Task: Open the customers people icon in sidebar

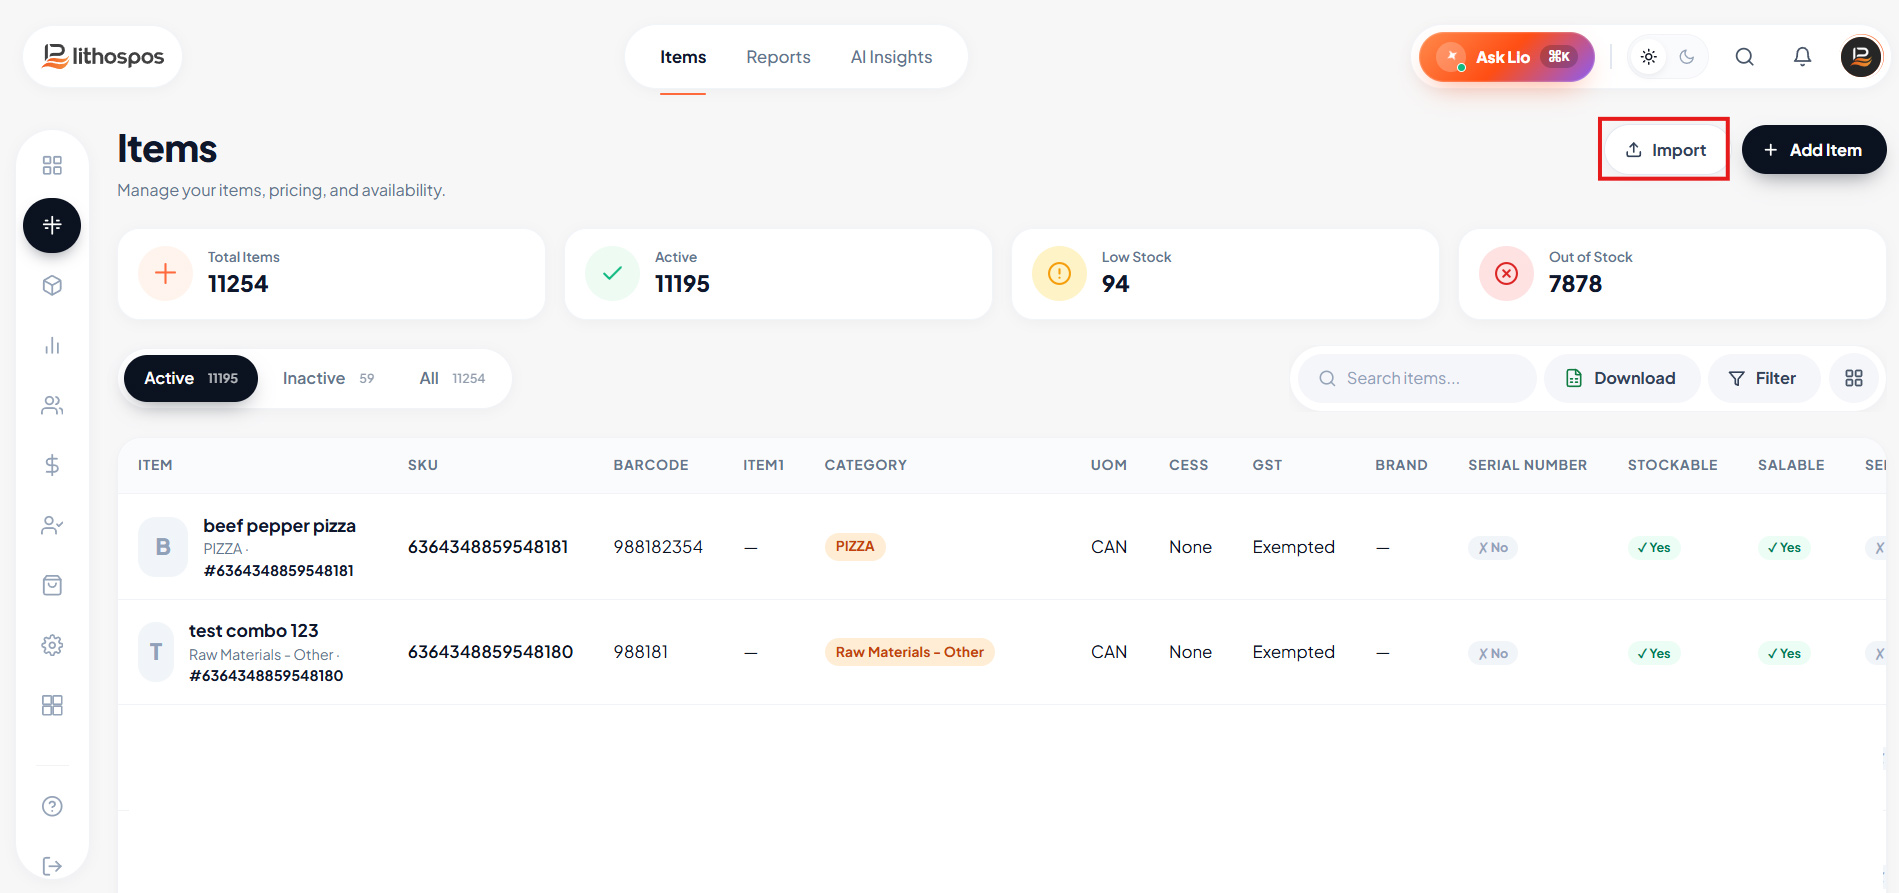Action: 52,405
